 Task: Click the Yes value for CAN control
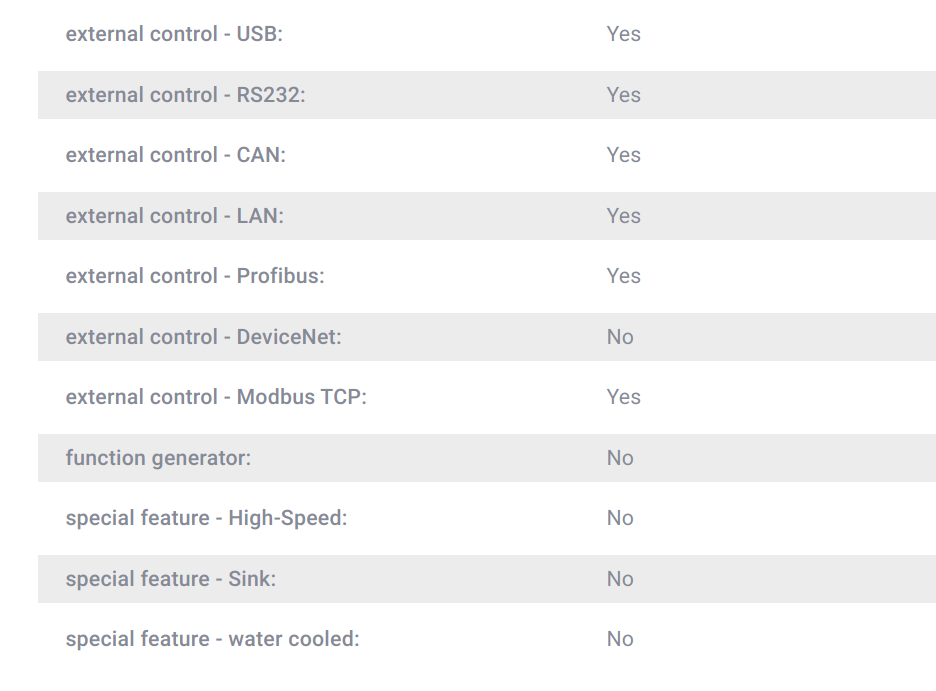(623, 155)
